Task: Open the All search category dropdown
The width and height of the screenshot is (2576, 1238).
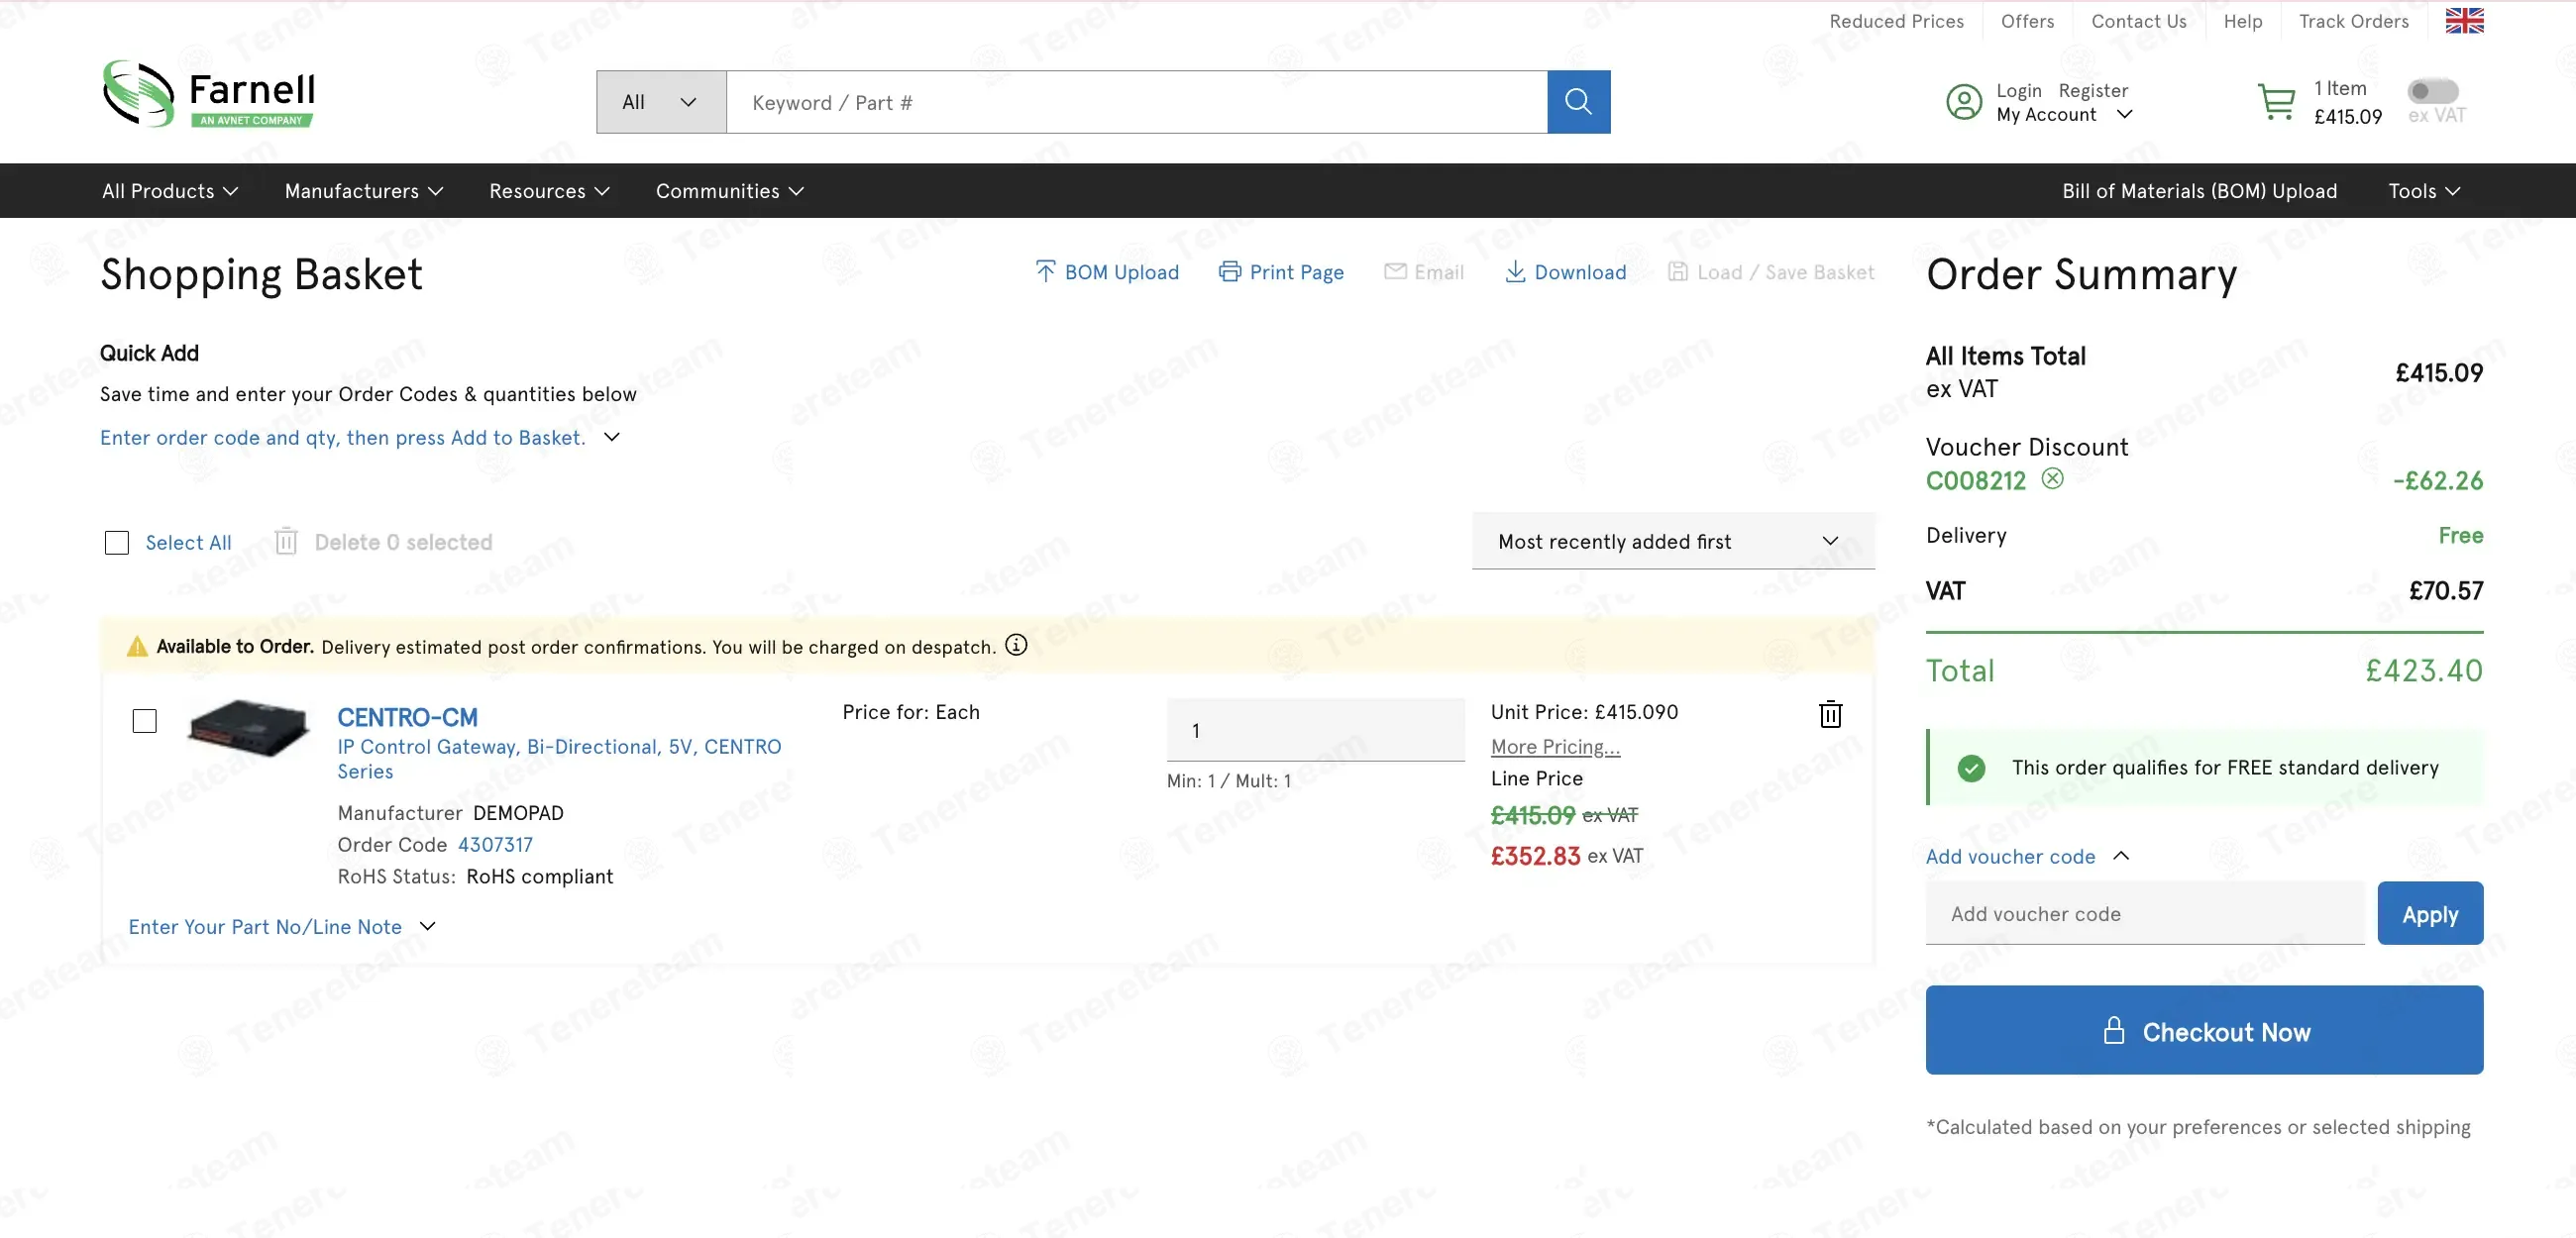Action: 660,102
